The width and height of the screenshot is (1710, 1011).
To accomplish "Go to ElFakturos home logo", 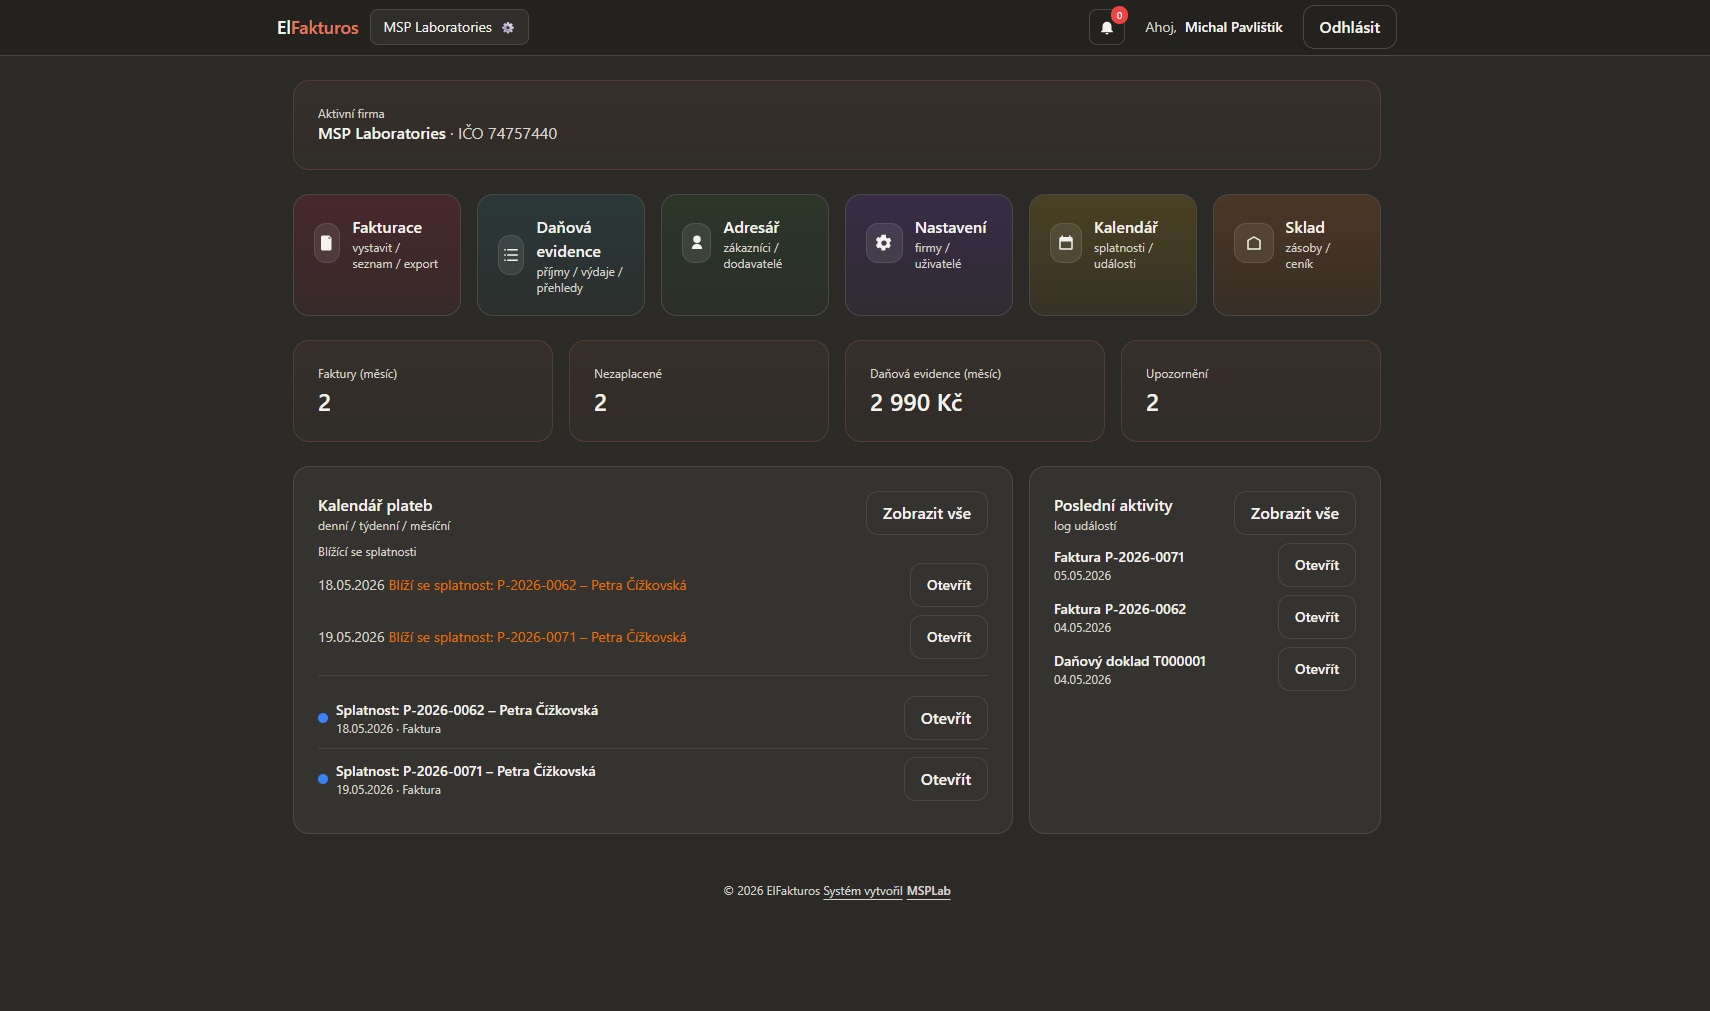I will tap(318, 28).
